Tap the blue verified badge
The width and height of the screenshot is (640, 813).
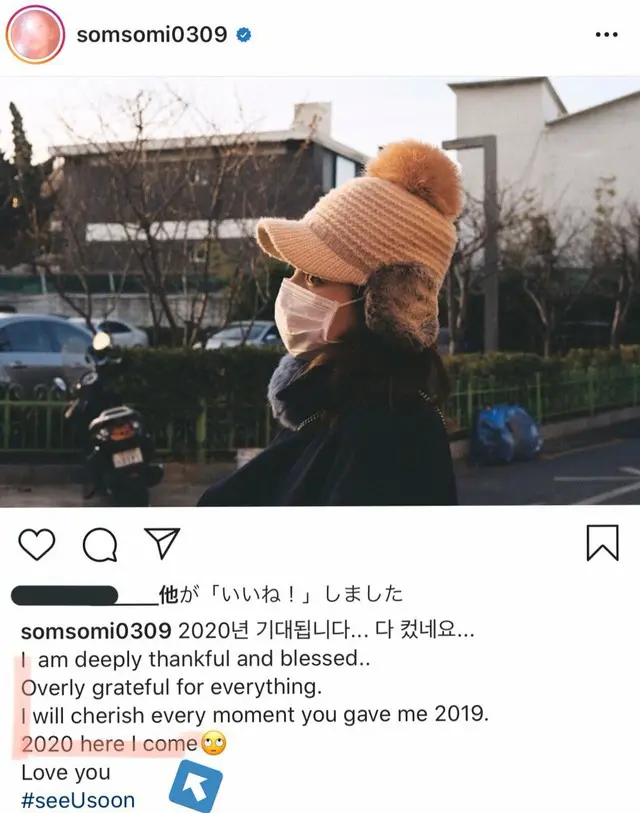[x=244, y=35]
